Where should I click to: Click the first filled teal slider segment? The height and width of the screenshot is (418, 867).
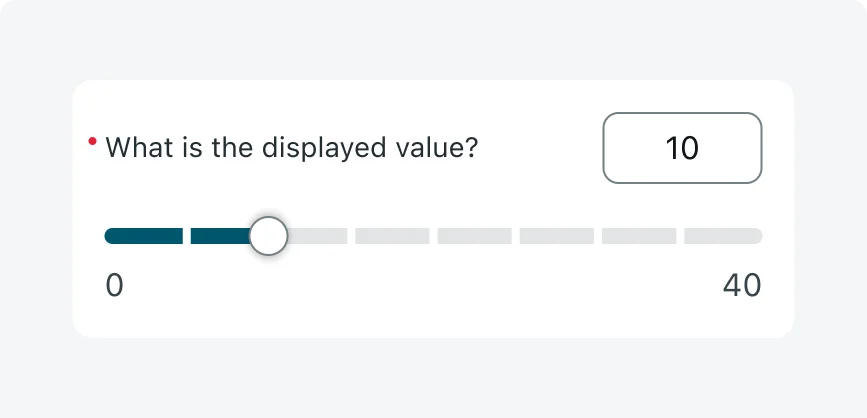tap(144, 236)
